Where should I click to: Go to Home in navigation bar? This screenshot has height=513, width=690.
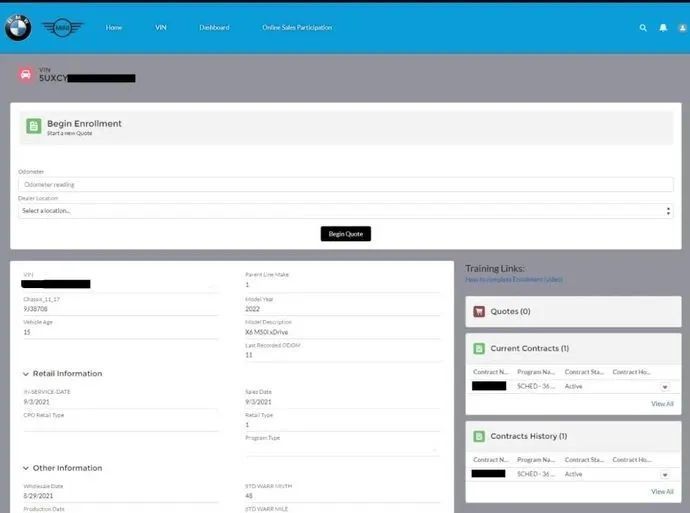(x=114, y=27)
